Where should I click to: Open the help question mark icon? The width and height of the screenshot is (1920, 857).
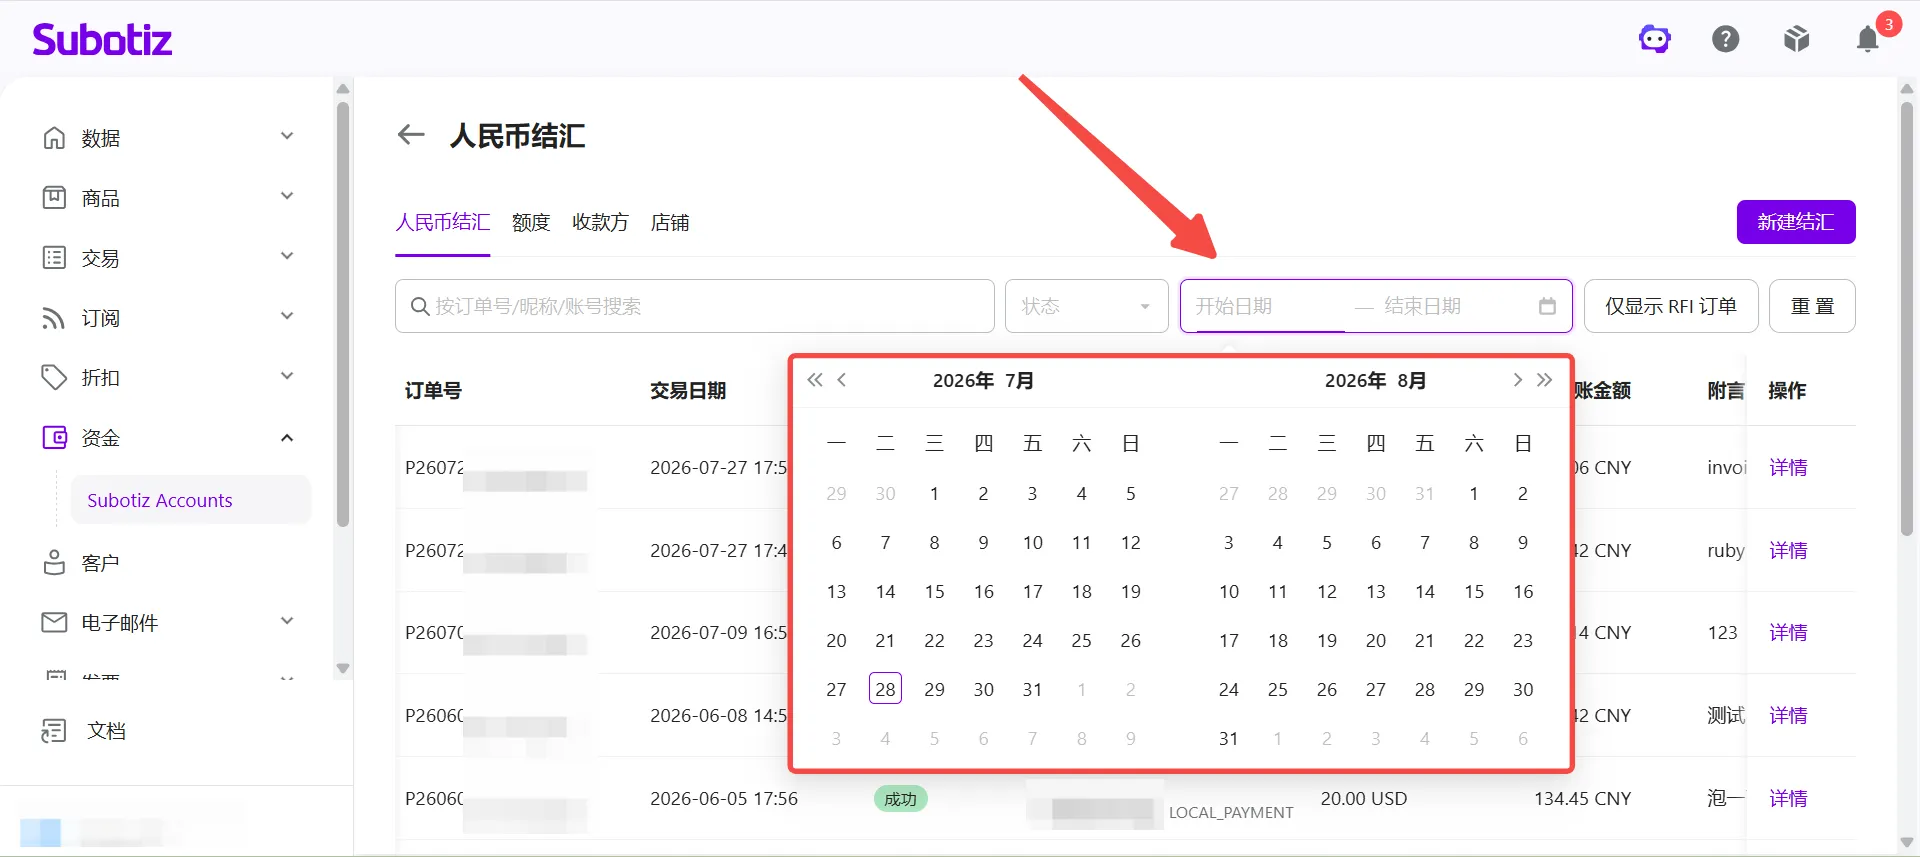coord(1726,39)
